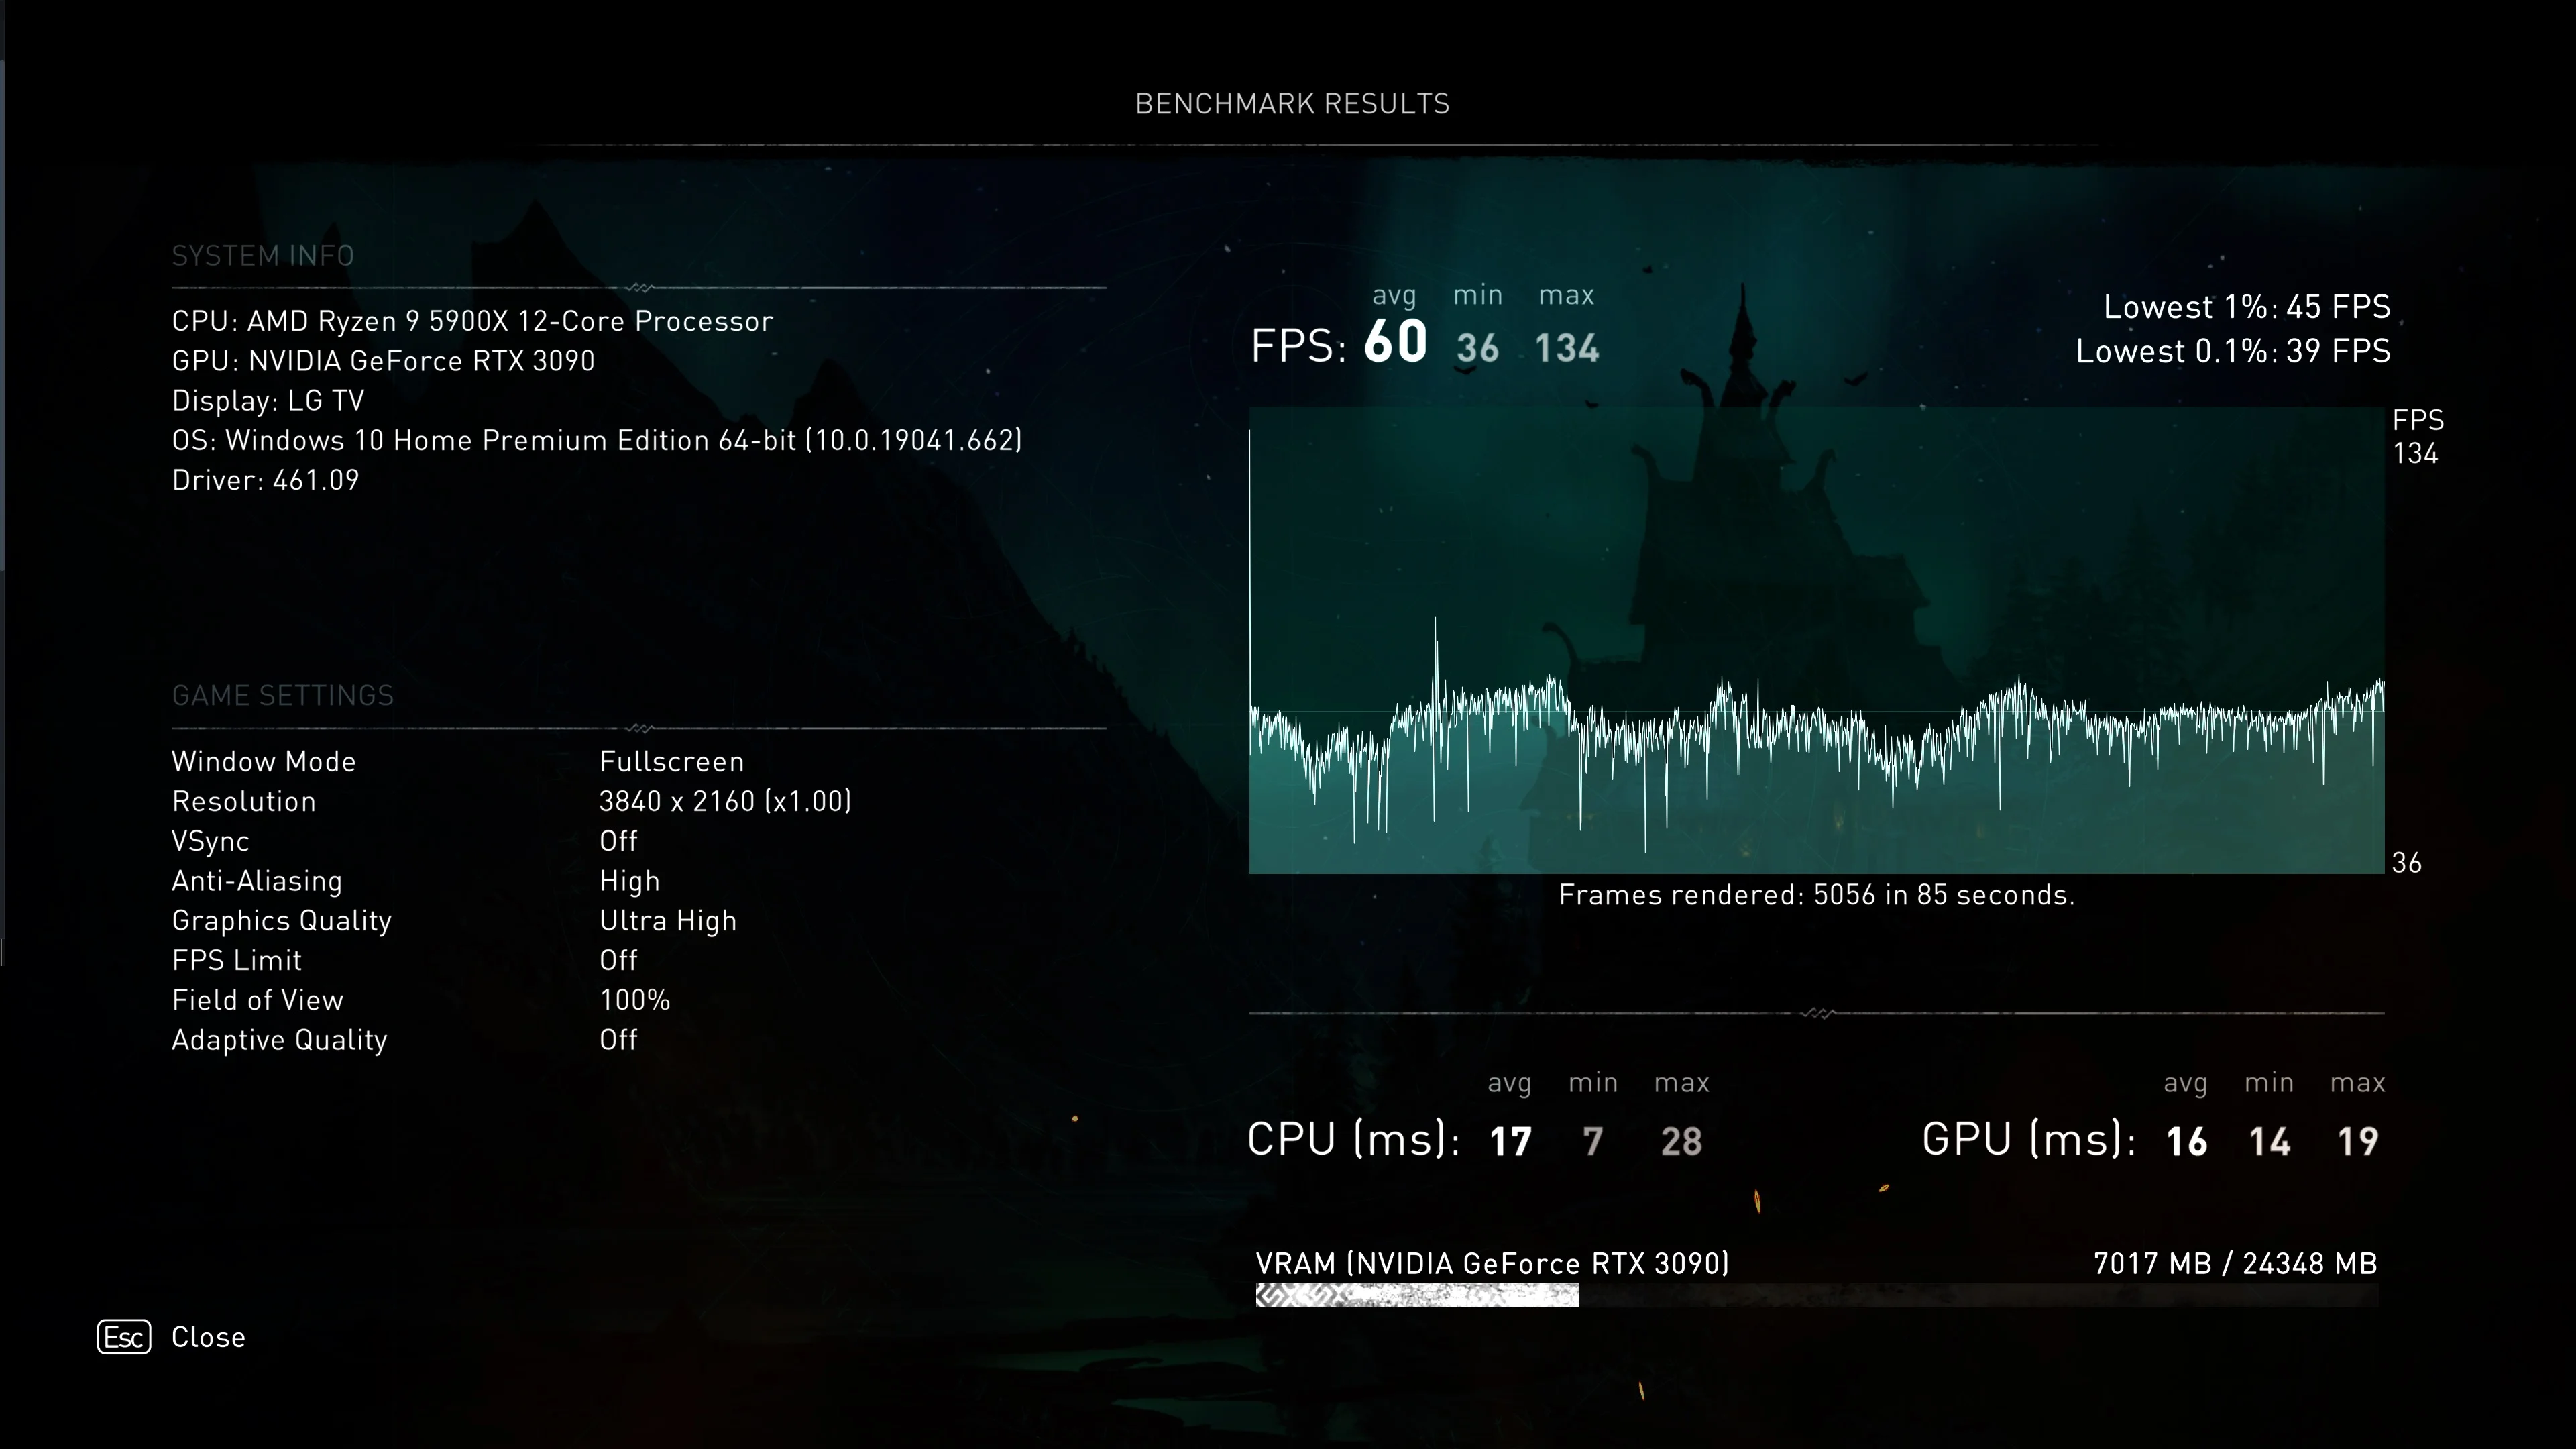This screenshot has width=2576, height=1449.
Task: Click the GAME SETTINGS heading
Action: point(283,696)
